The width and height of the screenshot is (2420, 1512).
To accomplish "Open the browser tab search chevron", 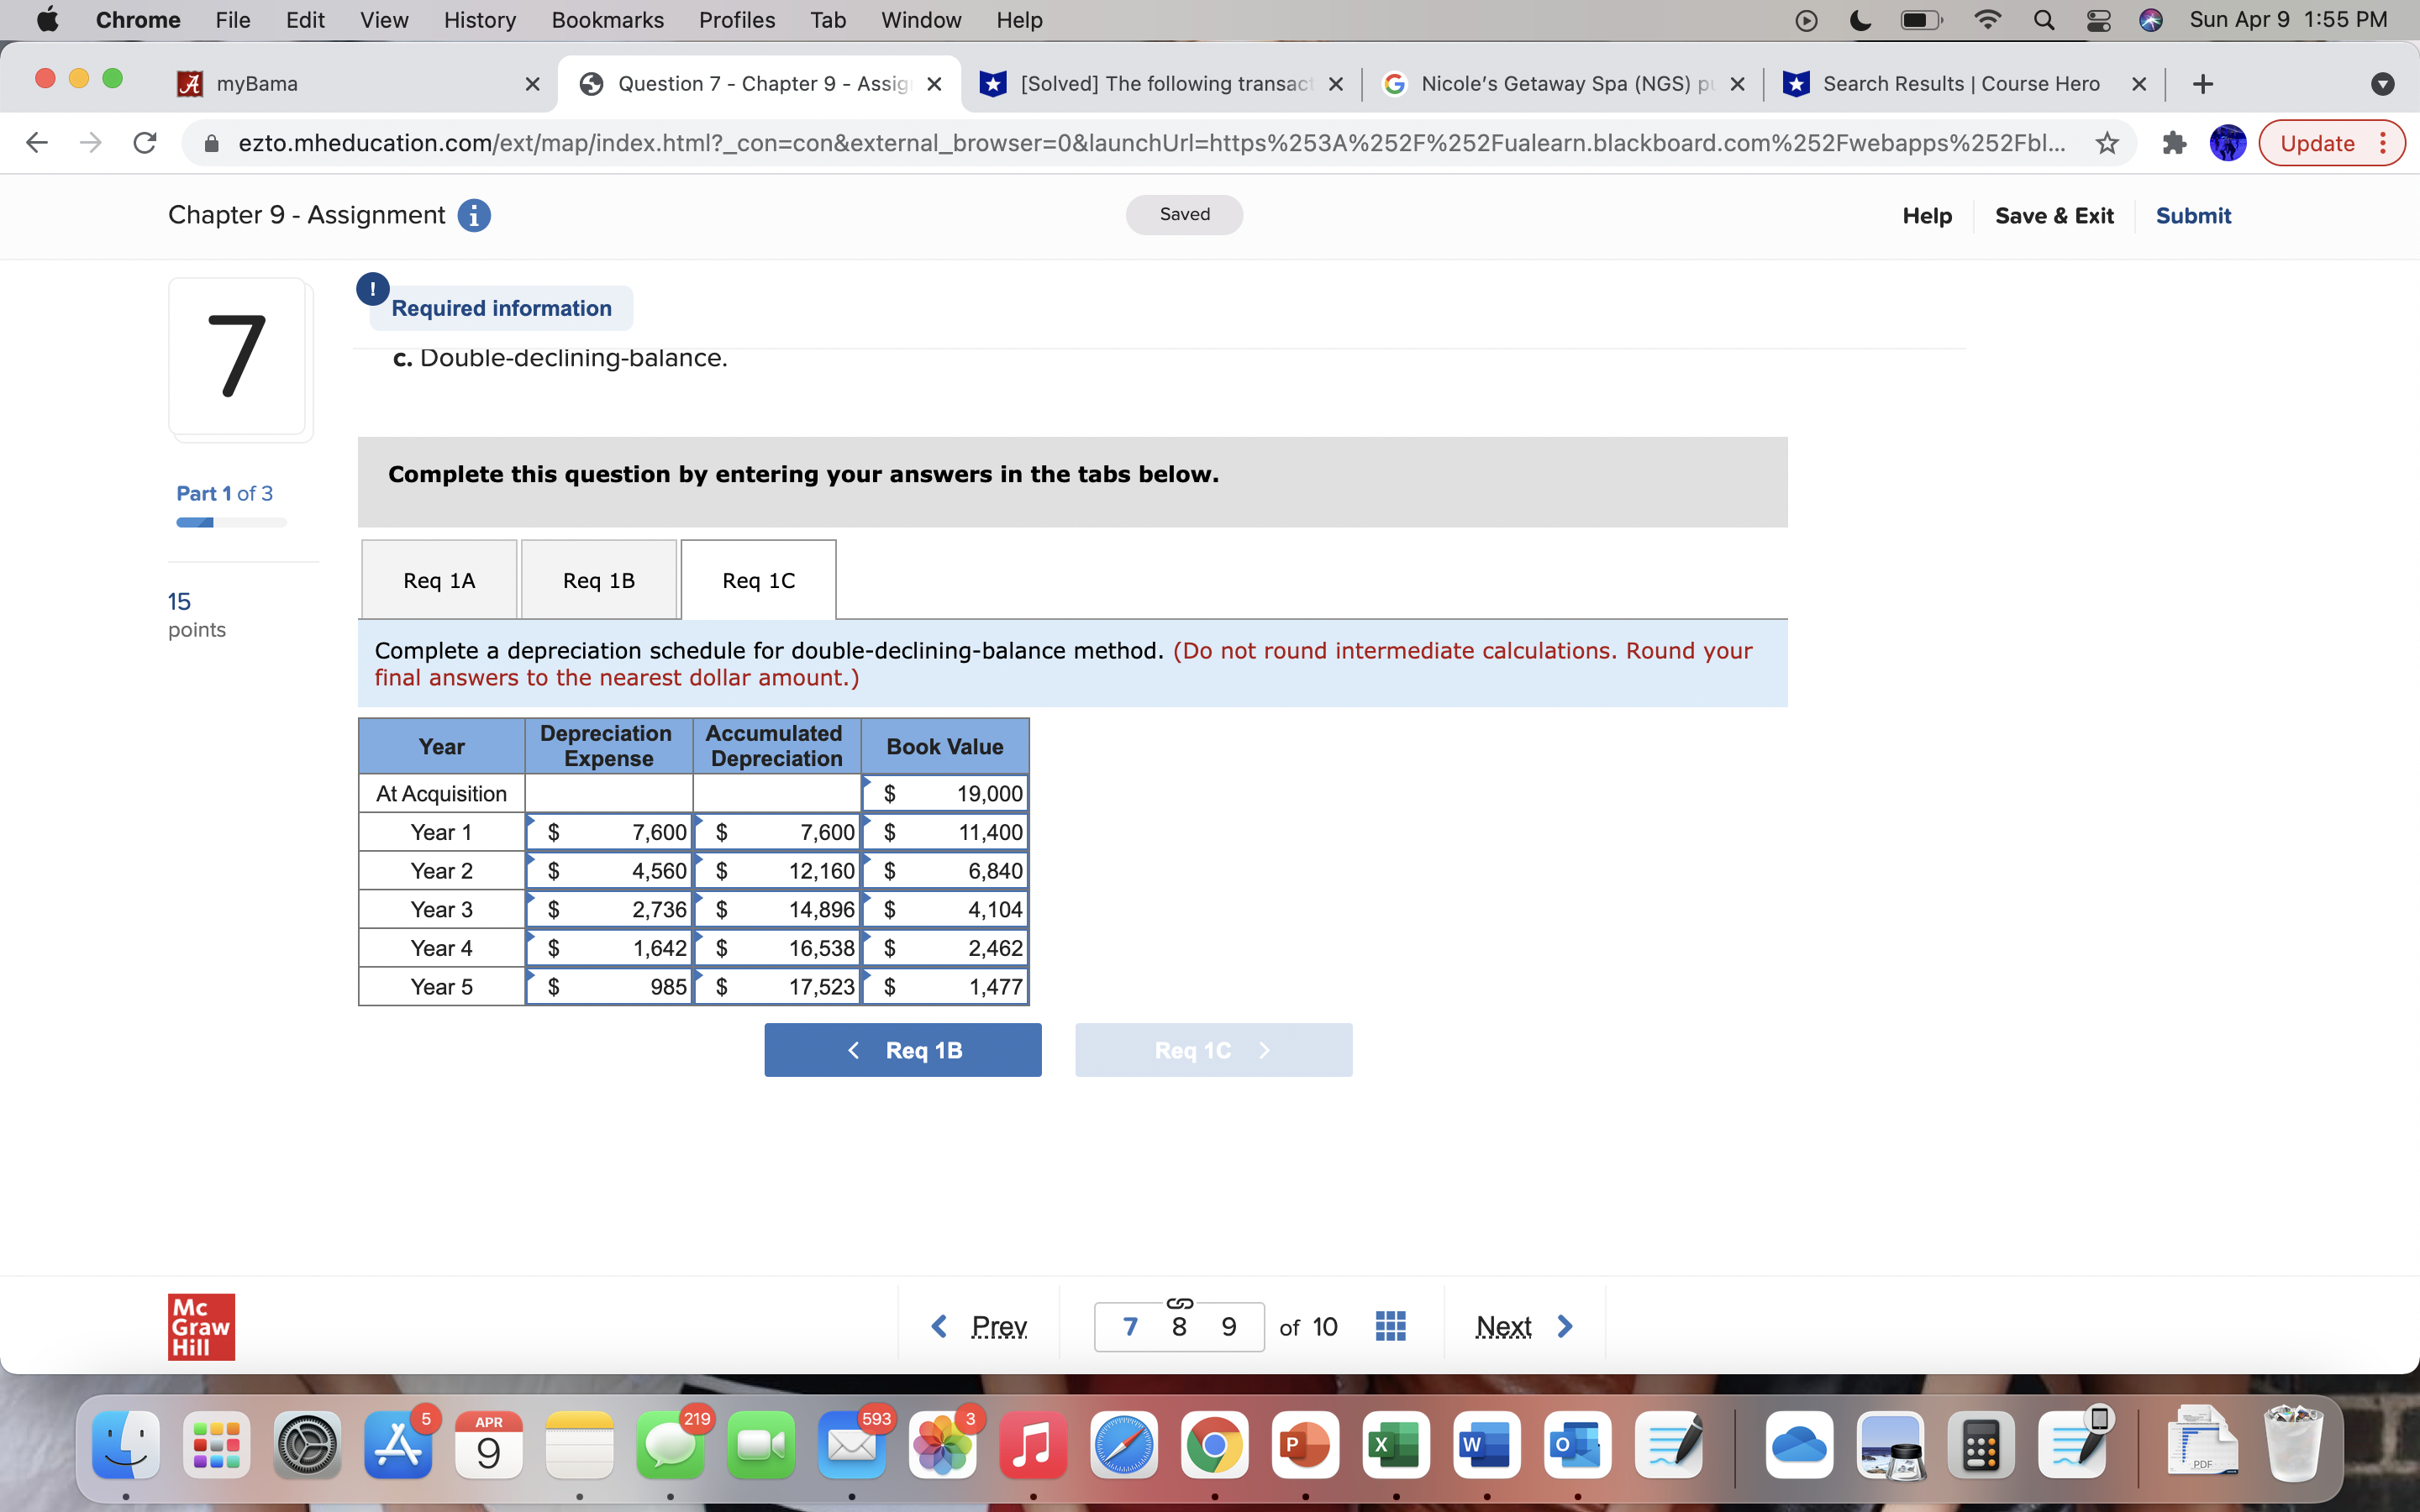I will 2382,84.
